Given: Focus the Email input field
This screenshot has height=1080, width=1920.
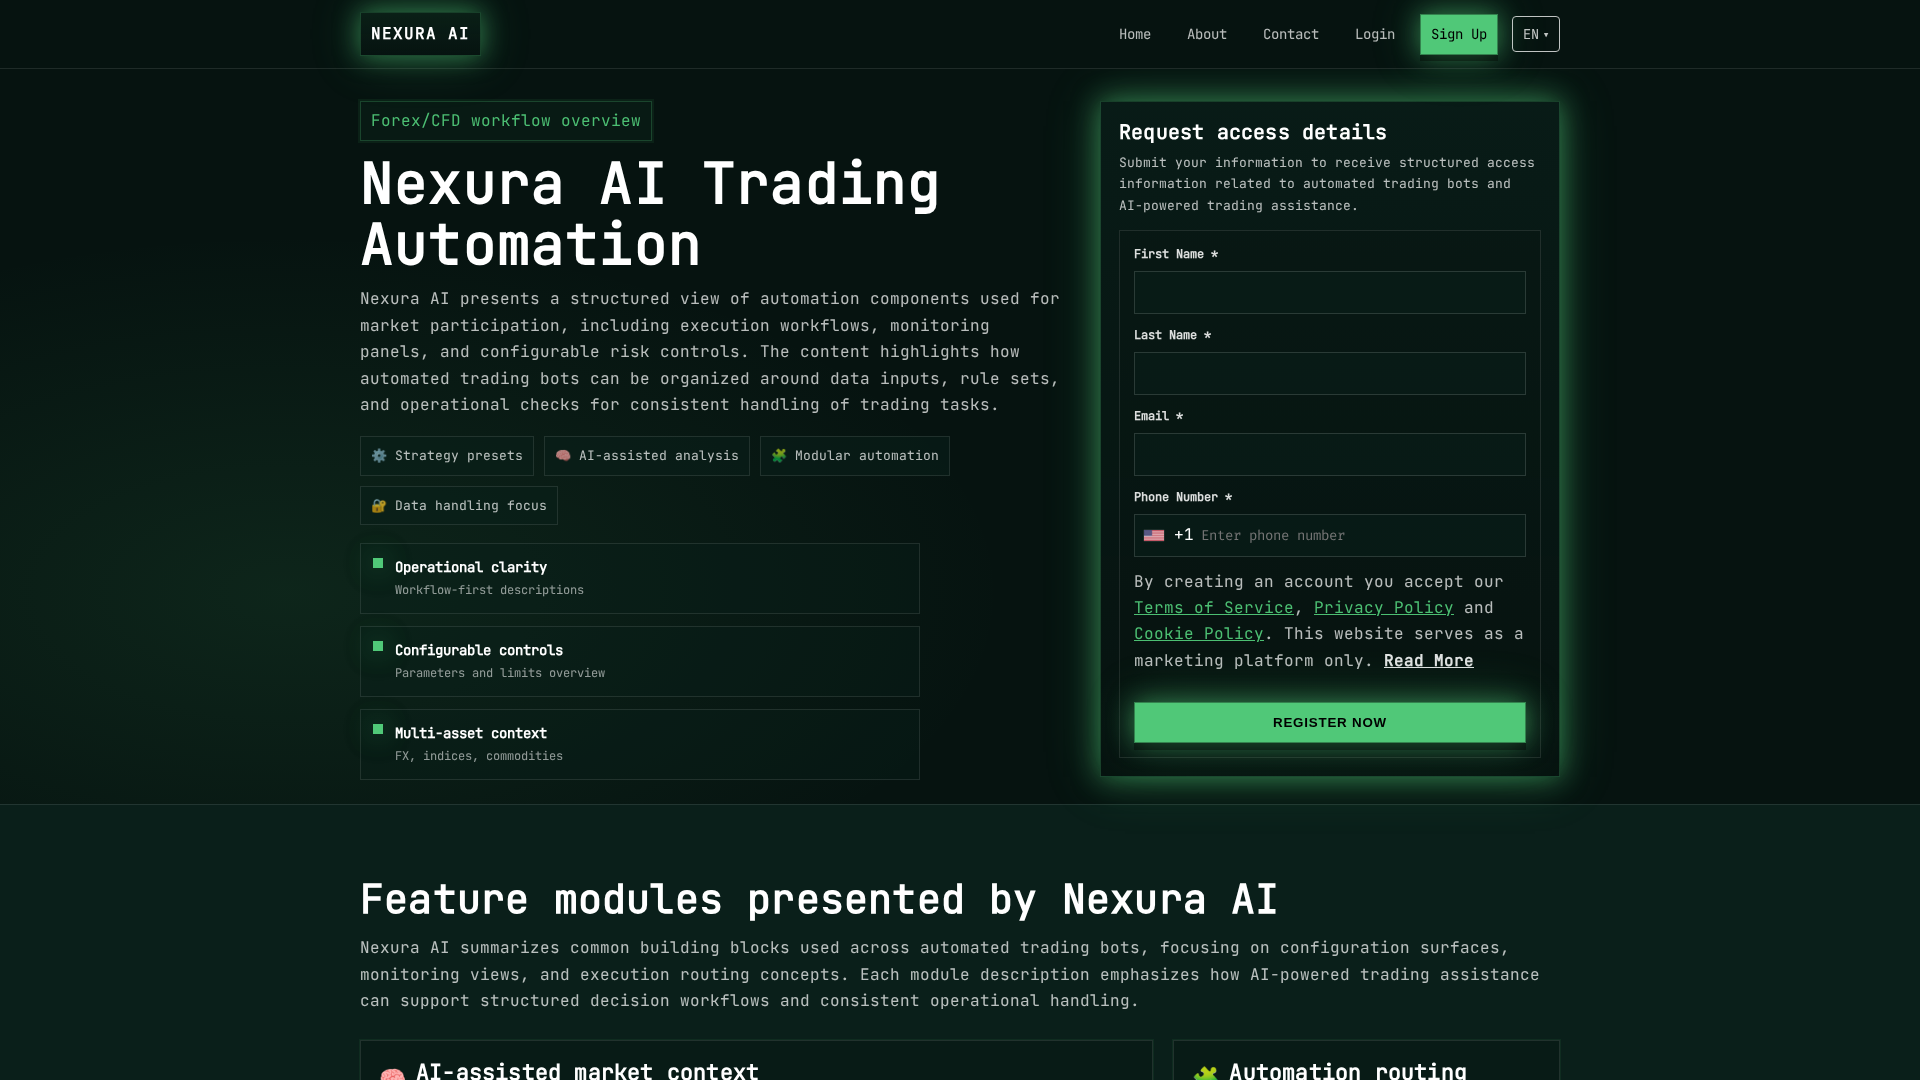Looking at the screenshot, I should (x=1330, y=455).
